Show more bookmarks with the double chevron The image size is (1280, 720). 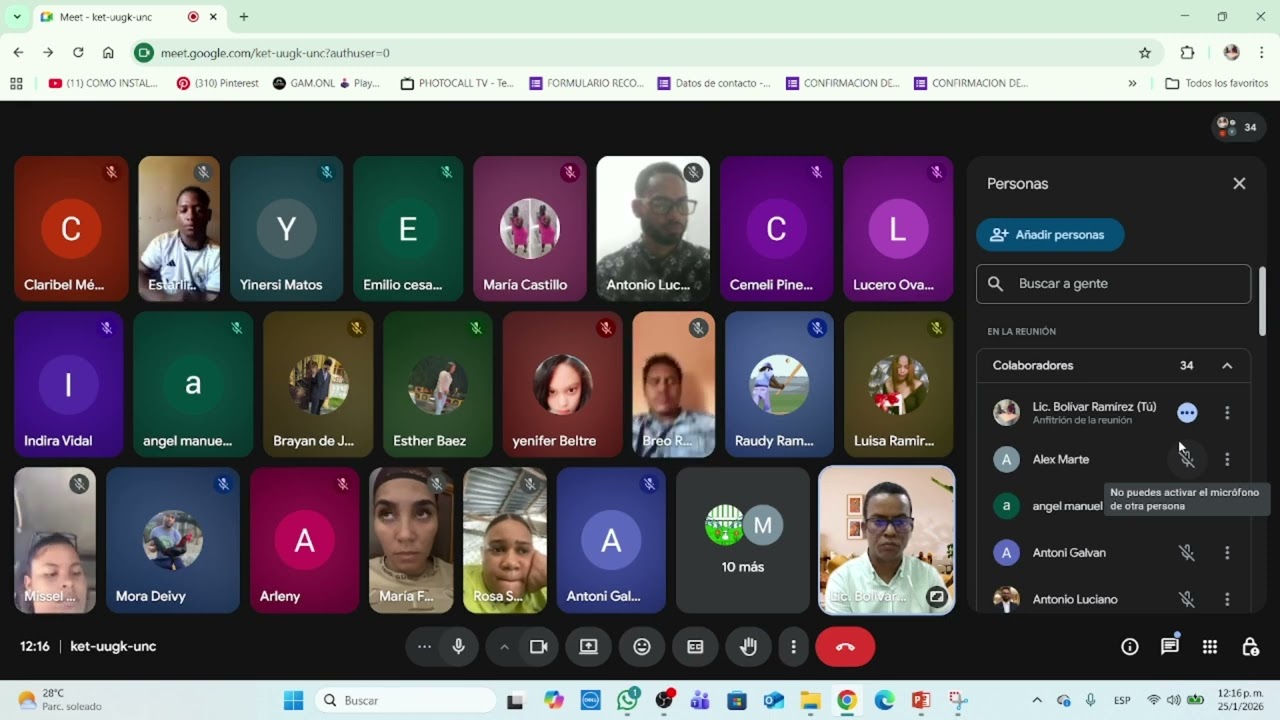pyautogui.click(x=1132, y=84)
